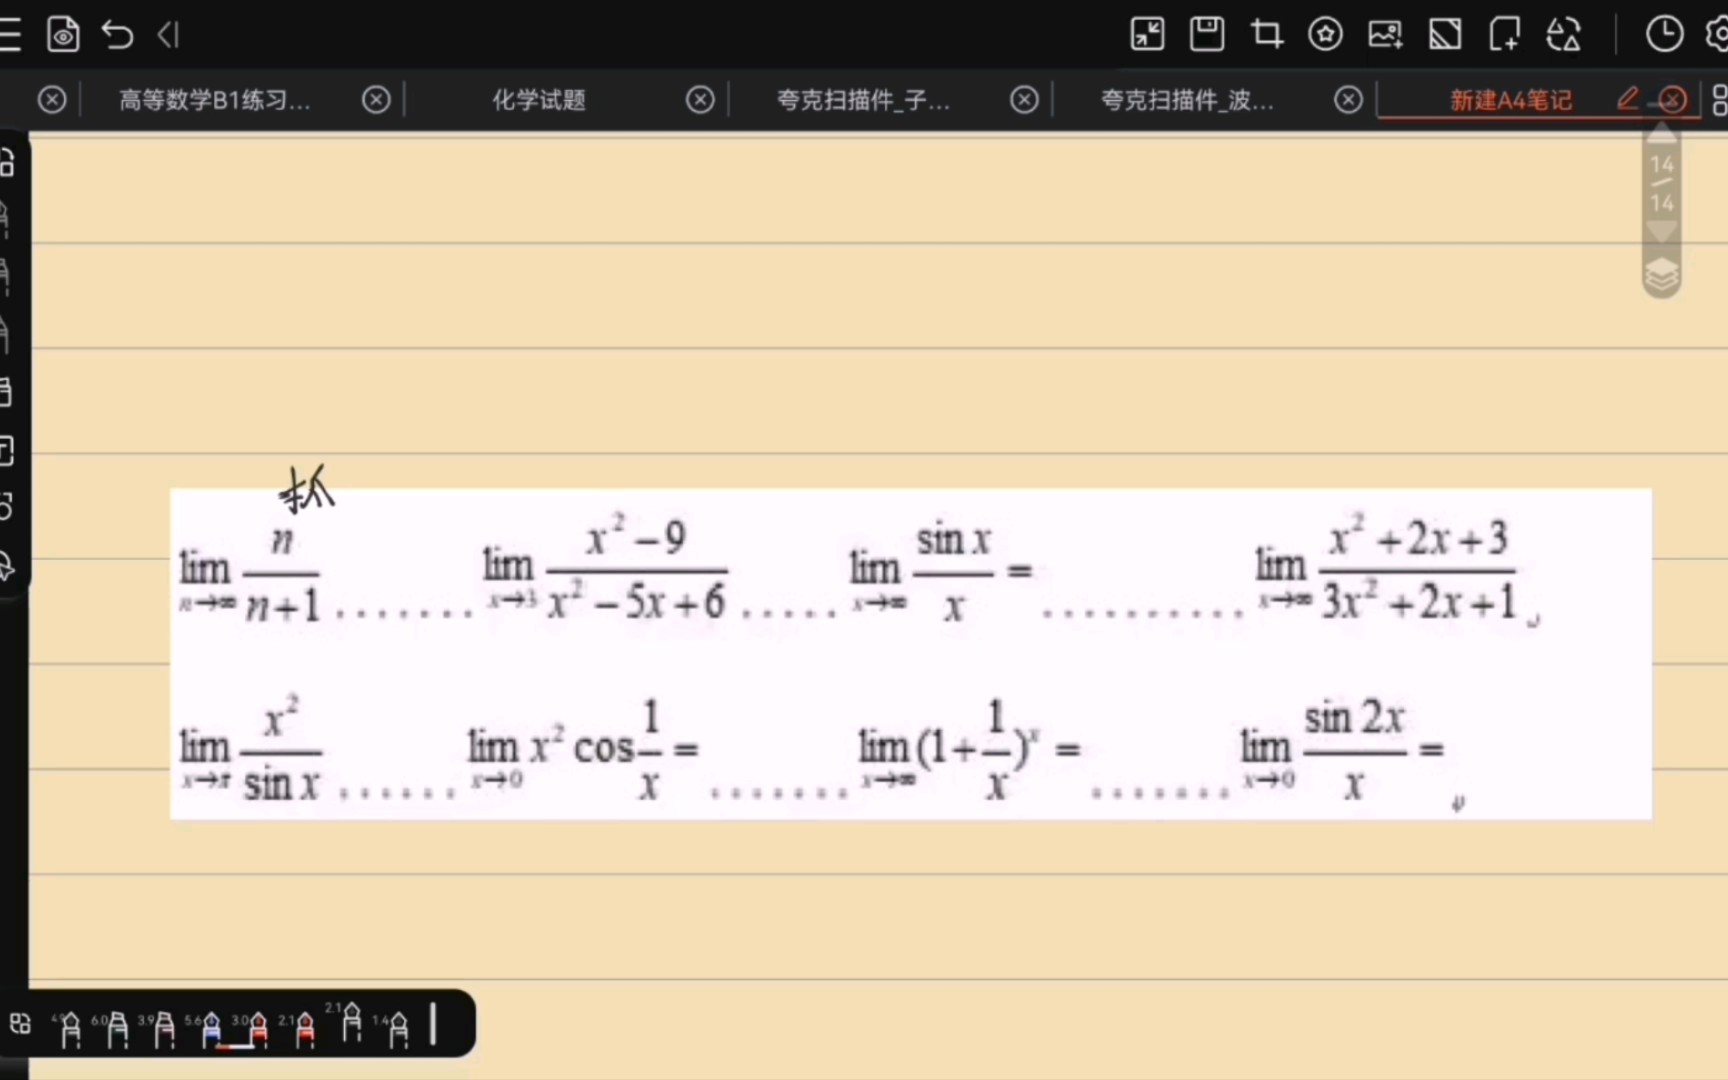Close the 高等数学B1练习 tab
This screenshot has height=1080, width=1728.
[x=376, y=100]
